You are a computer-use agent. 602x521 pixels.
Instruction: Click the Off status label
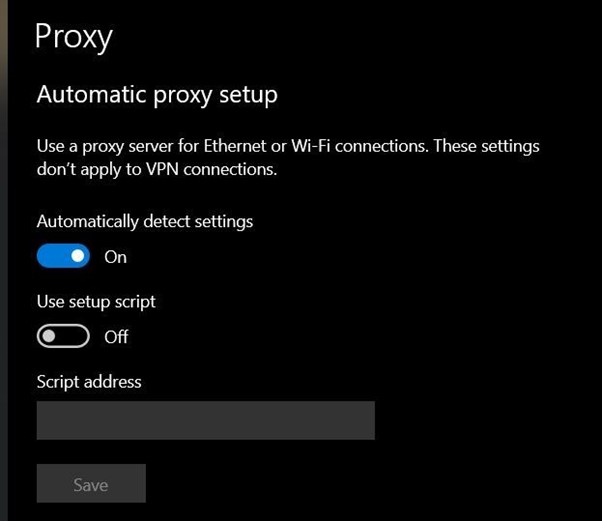116,337
